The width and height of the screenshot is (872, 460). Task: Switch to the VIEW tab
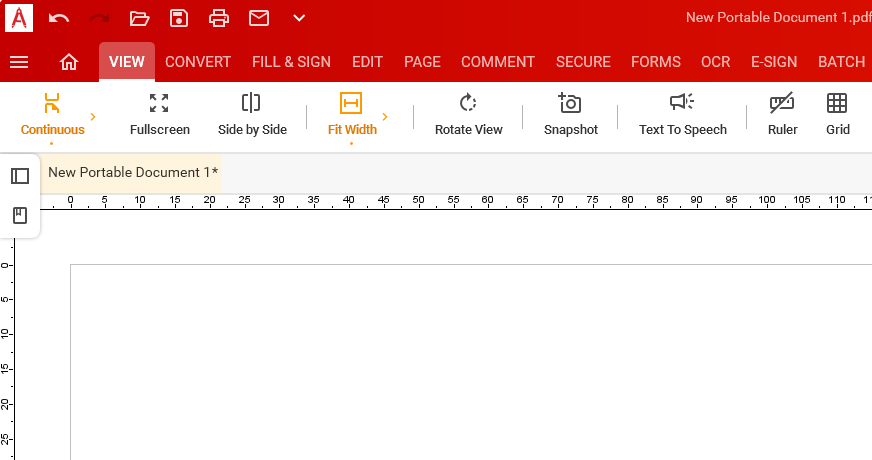pos(127,62)
